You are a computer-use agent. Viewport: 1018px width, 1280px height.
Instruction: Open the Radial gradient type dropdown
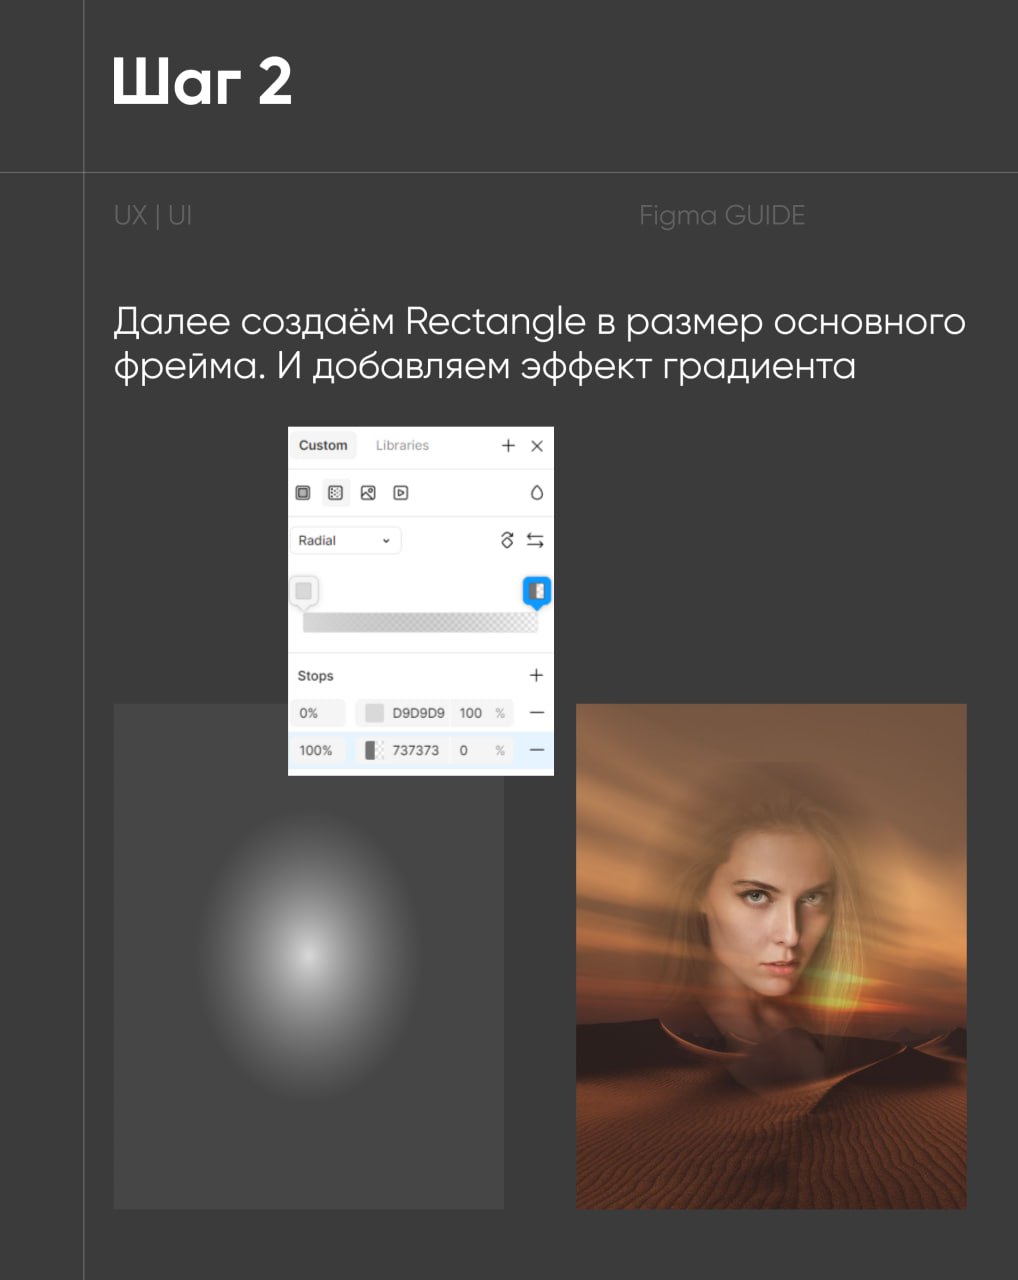[x=344, y=540]
